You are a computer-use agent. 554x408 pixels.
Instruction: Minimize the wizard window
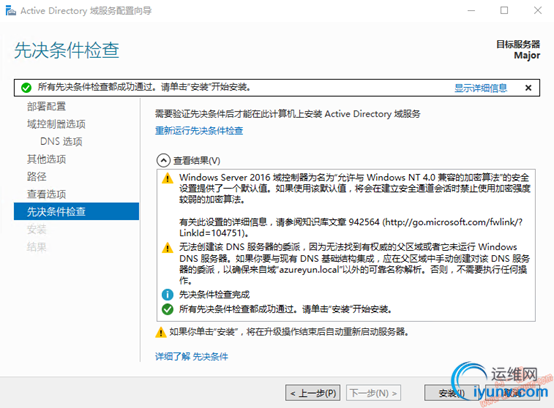pos(471,11)
